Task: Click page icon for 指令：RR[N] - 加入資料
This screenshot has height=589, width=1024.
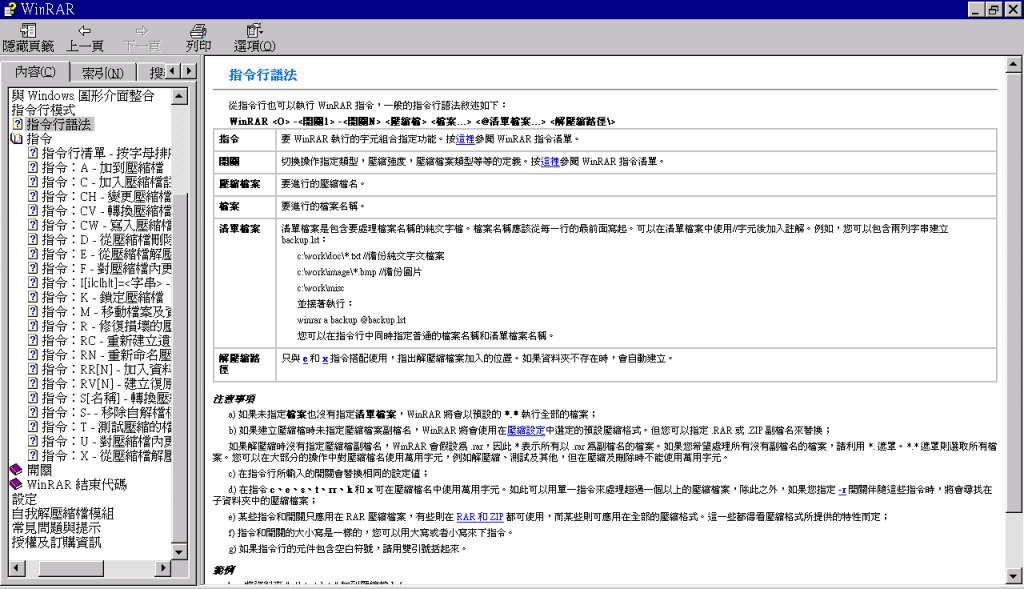Action: 33,368
